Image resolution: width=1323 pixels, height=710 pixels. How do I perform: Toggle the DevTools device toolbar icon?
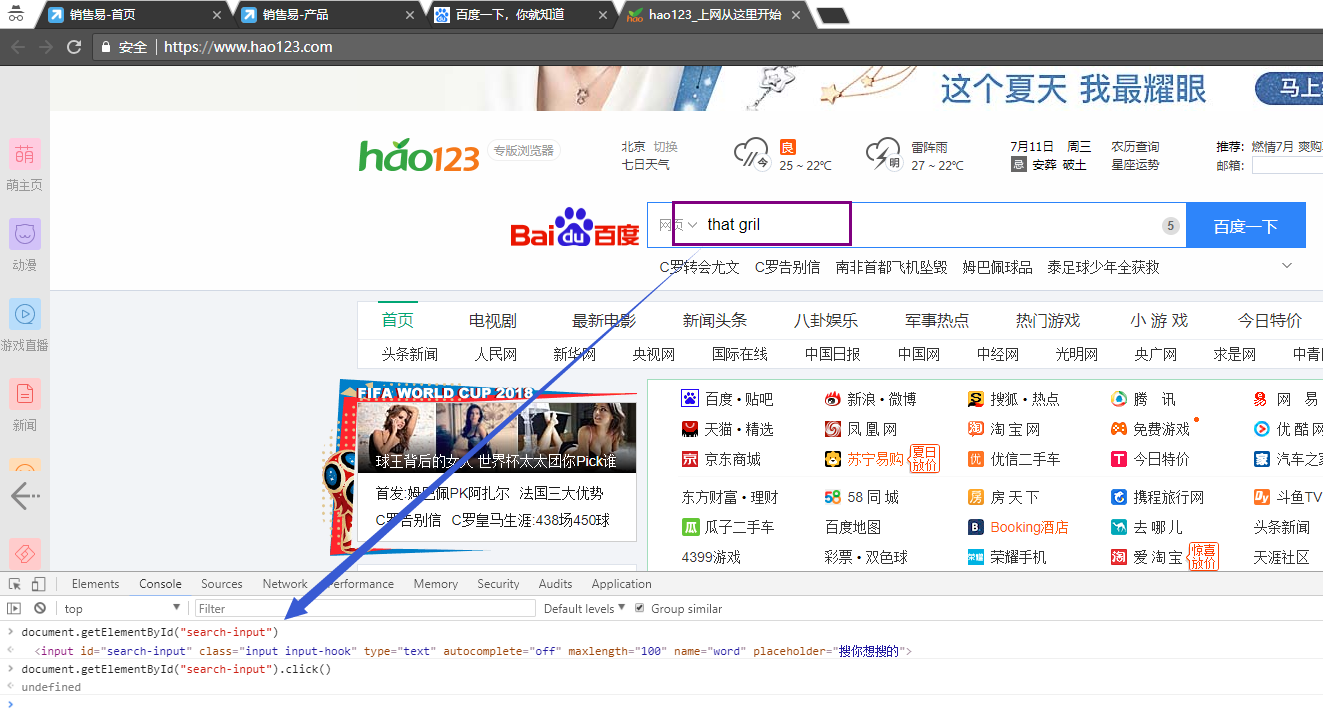coord(38,584)
